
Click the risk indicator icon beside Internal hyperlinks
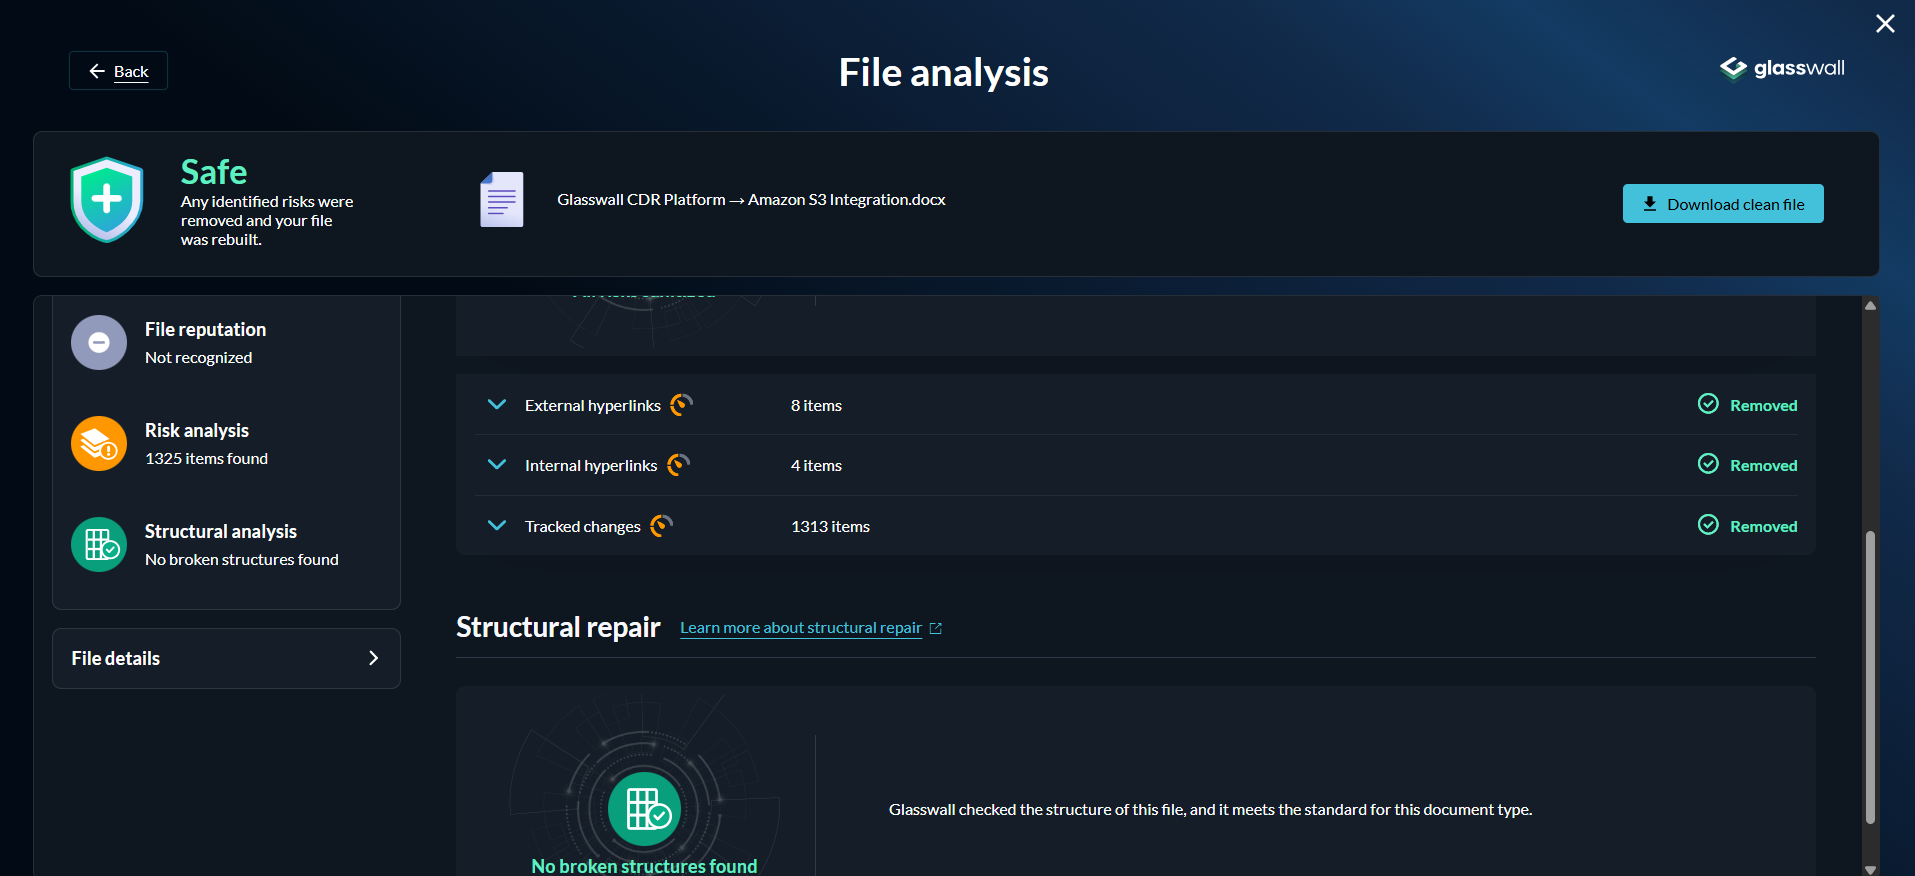678,464
